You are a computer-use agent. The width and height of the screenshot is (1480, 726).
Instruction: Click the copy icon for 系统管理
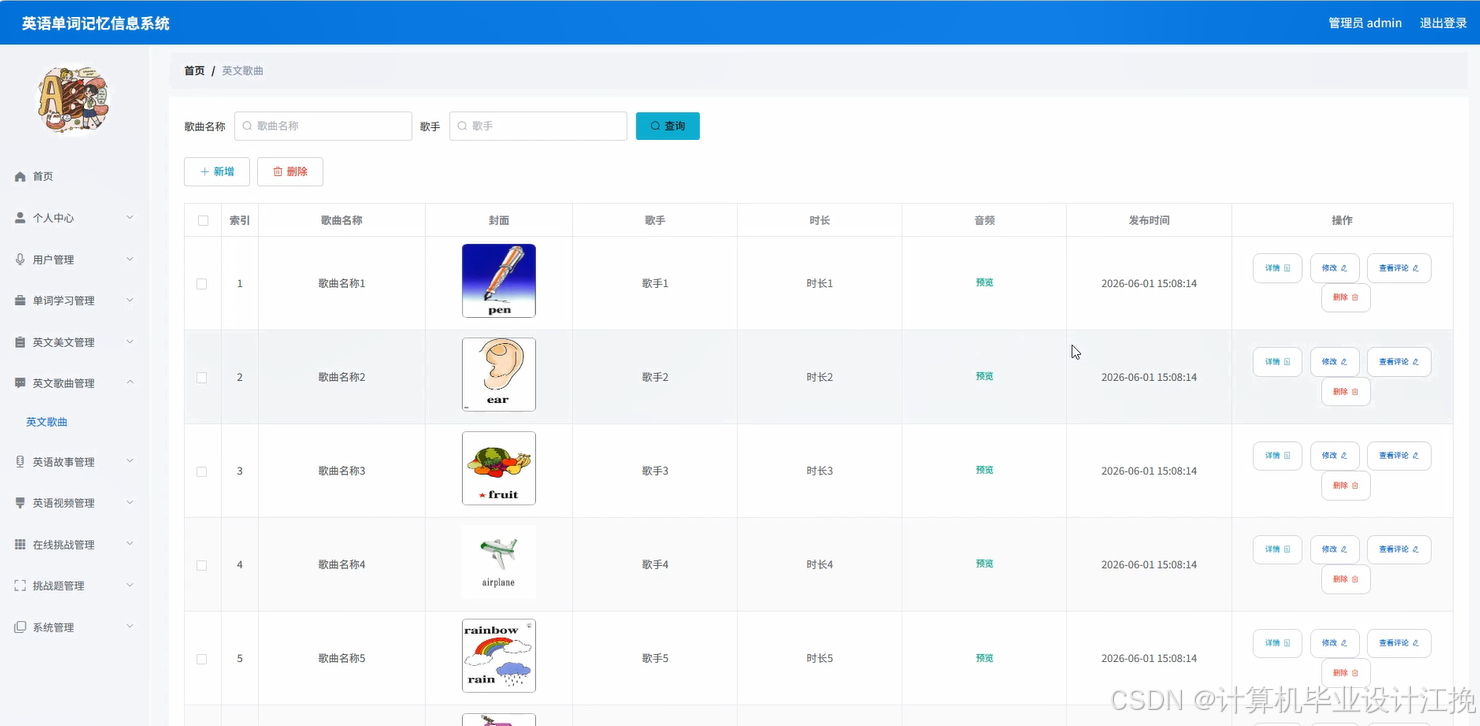(x=20, y=627)
